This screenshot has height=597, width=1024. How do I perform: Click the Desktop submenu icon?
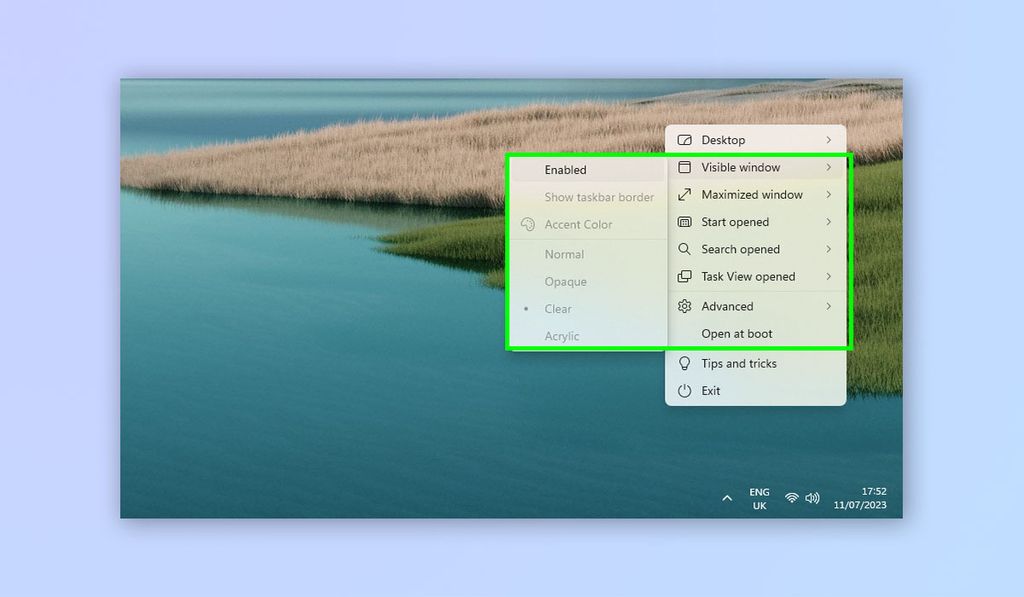click(684, 140)
